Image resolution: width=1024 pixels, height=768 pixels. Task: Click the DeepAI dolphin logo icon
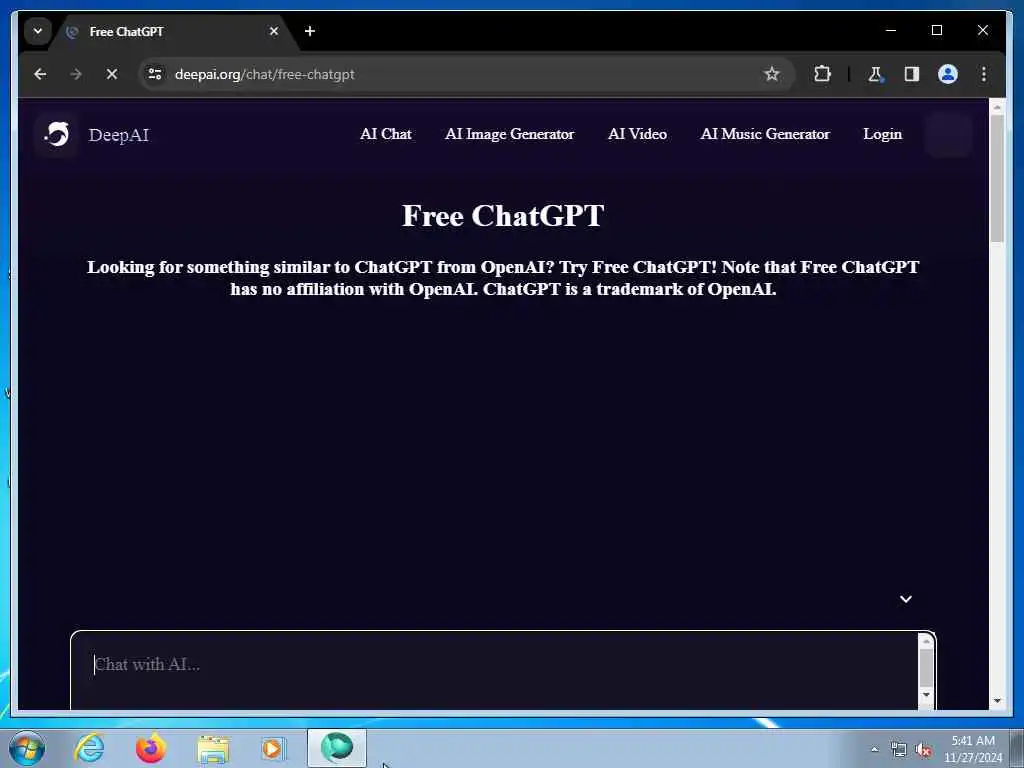(x=56, y=135)
